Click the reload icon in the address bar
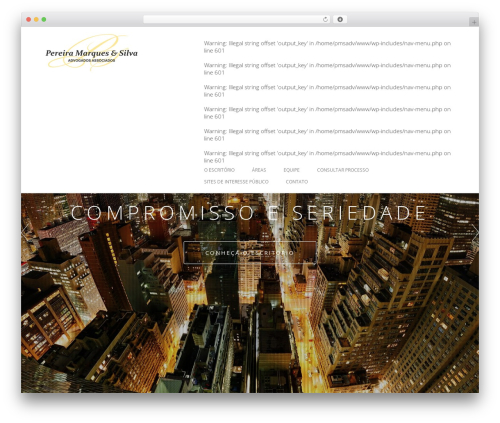Screen dimensions: 500x423 click(x=325, y=19)
